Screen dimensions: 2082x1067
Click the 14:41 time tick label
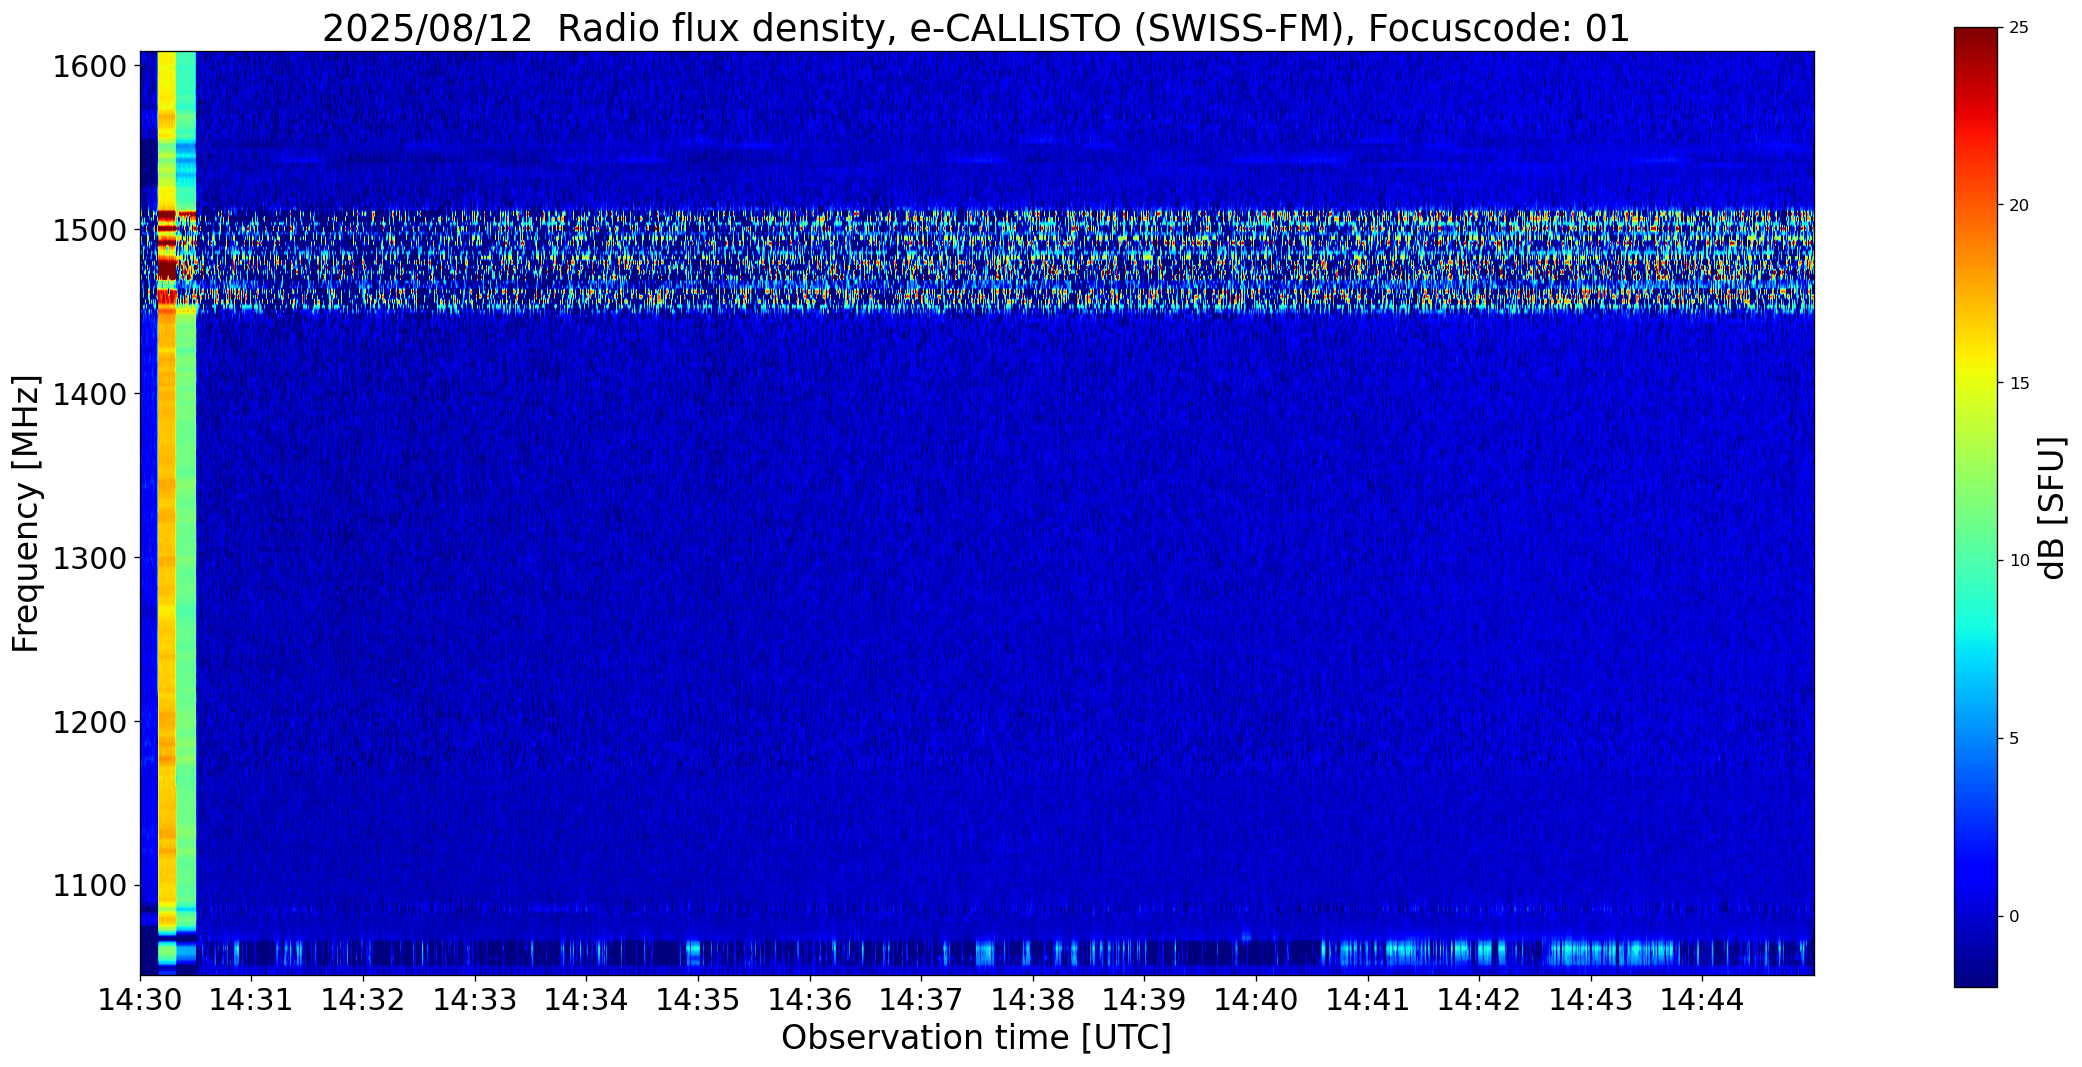(1368, 999)
